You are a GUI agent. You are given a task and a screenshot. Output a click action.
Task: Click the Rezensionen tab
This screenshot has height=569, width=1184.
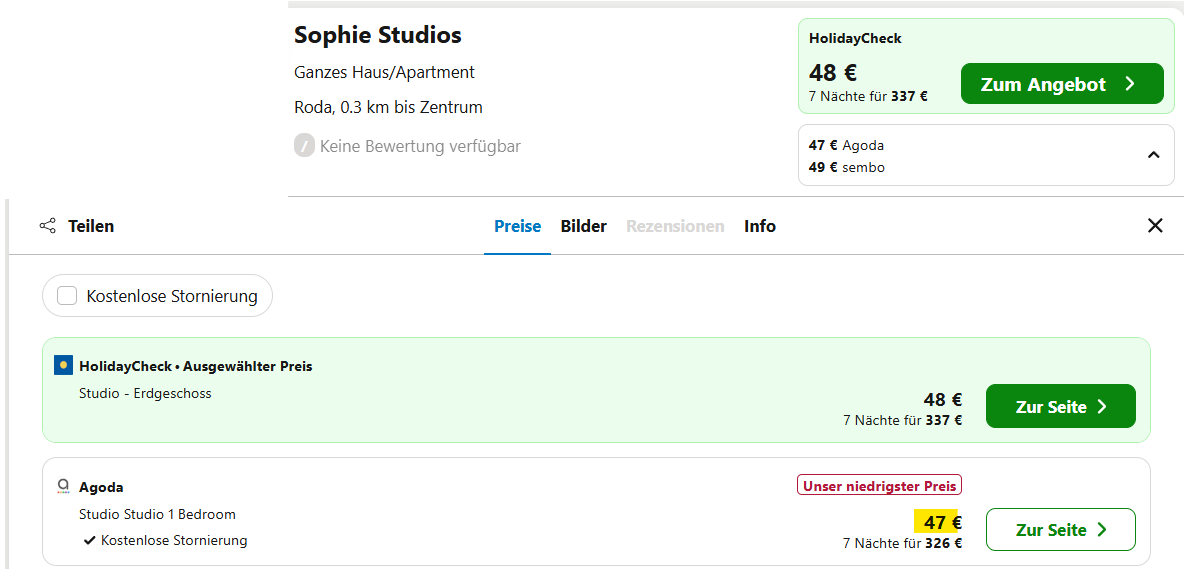pos(675,226)
